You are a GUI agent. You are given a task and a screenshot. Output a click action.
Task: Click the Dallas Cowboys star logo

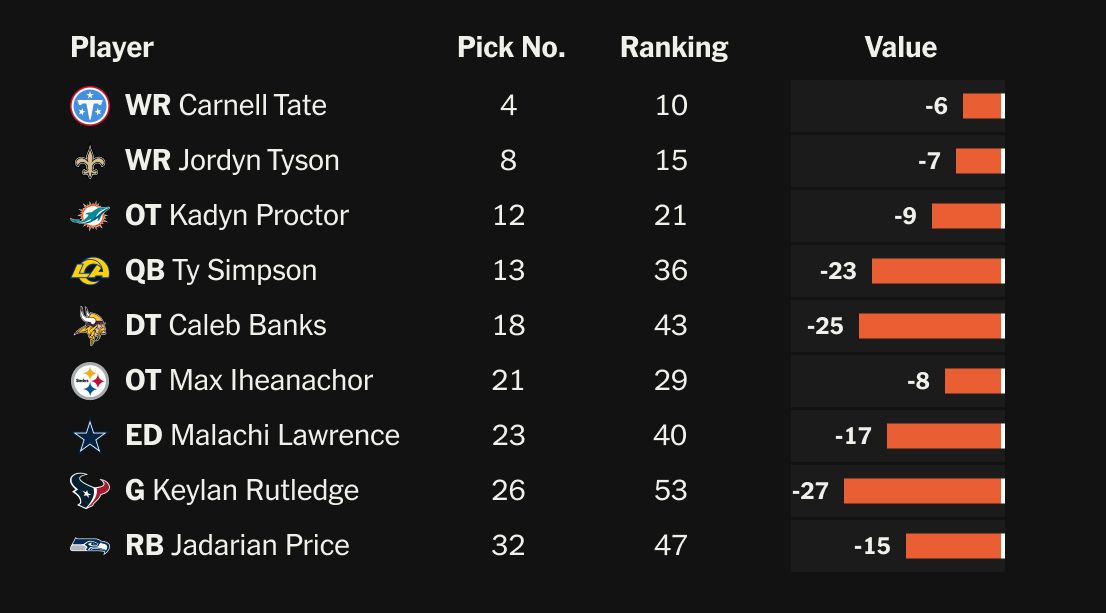coord(90,436)
